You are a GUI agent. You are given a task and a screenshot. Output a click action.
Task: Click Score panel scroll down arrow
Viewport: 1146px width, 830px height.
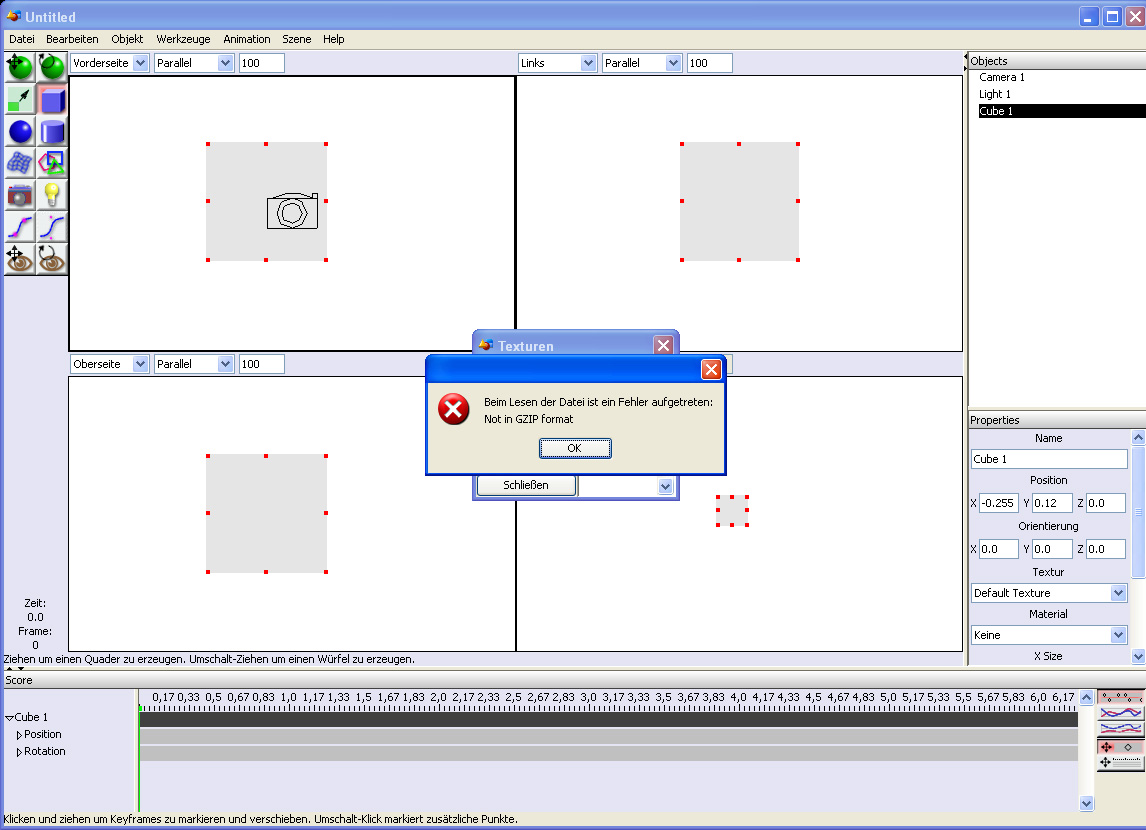coord(1087,804)
